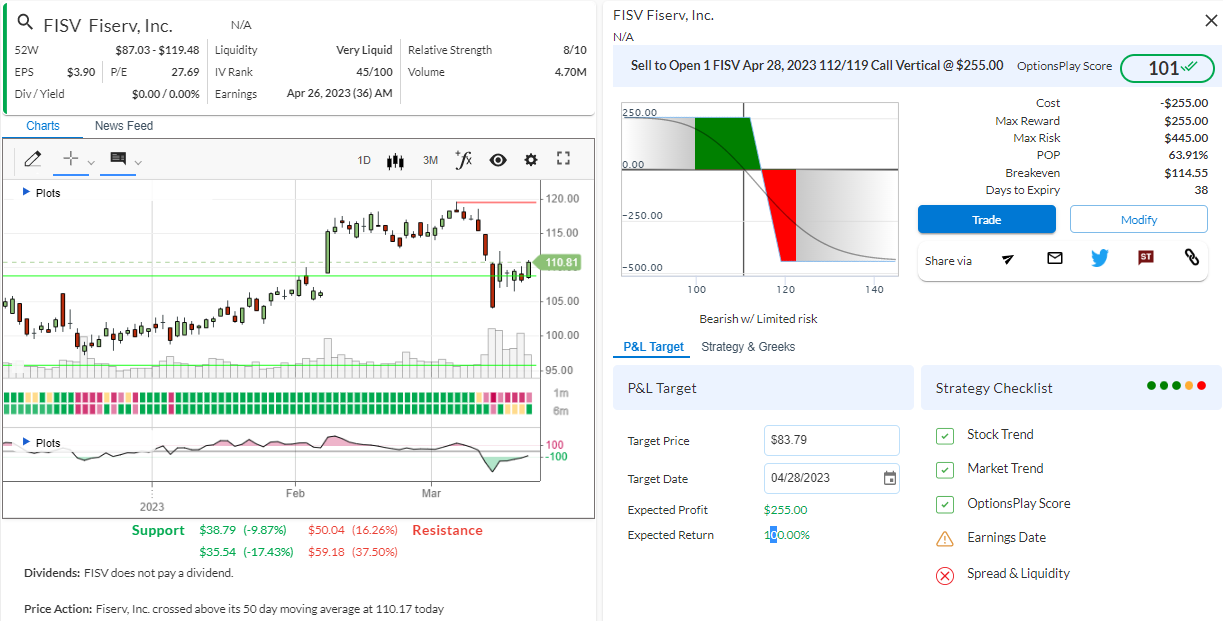This screenshot has width=1223, height=621.
Task: Click the chart annotation comment icon
Action: [x=118, y=159]
